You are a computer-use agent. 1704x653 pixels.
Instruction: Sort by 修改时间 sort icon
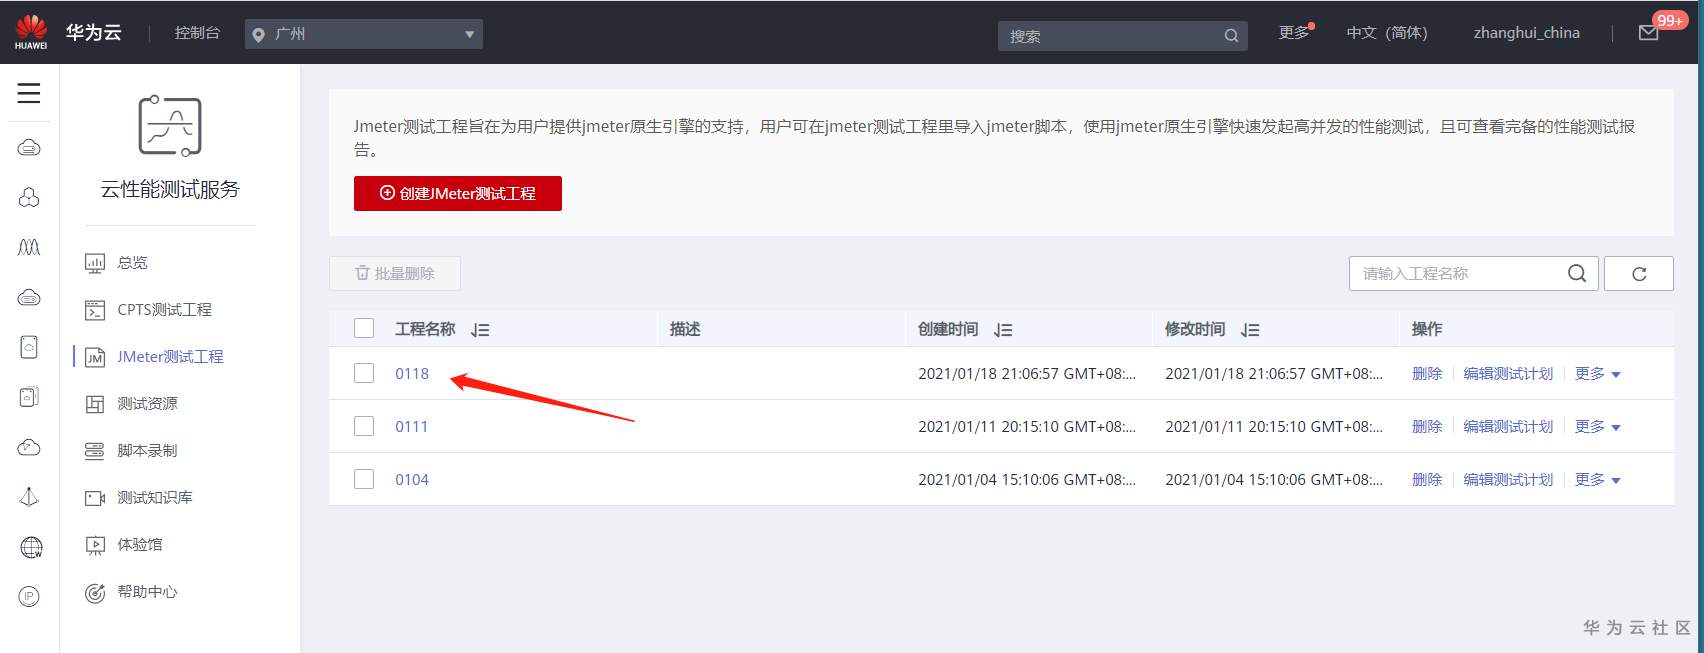pyautogui.click(x=1250, y=330)
